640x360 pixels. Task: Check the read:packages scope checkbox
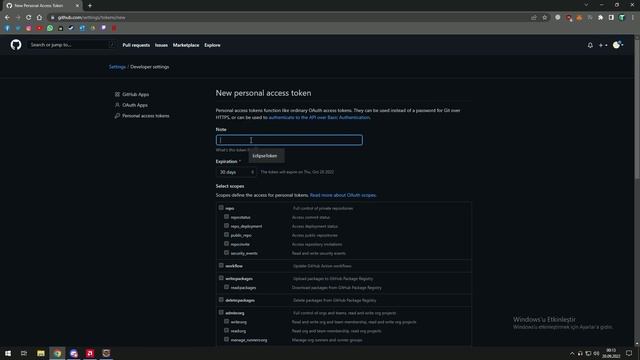point(227,287)
